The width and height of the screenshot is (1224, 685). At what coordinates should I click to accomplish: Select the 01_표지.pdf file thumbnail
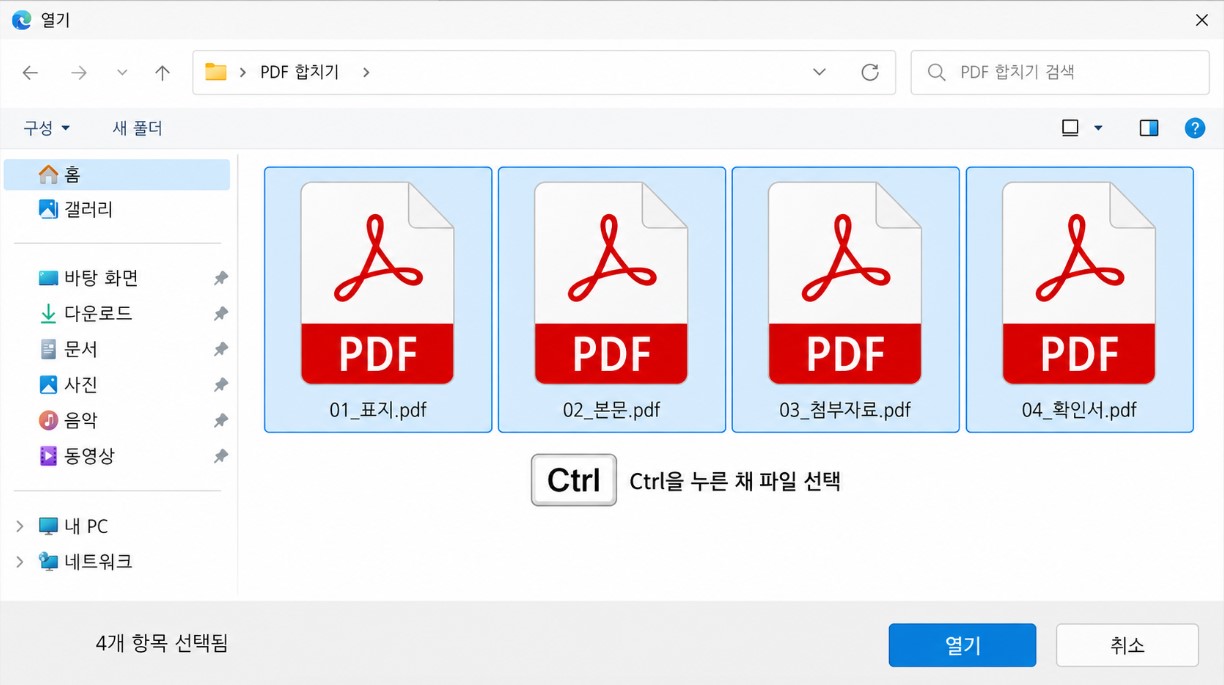click(x=377, y=284)
